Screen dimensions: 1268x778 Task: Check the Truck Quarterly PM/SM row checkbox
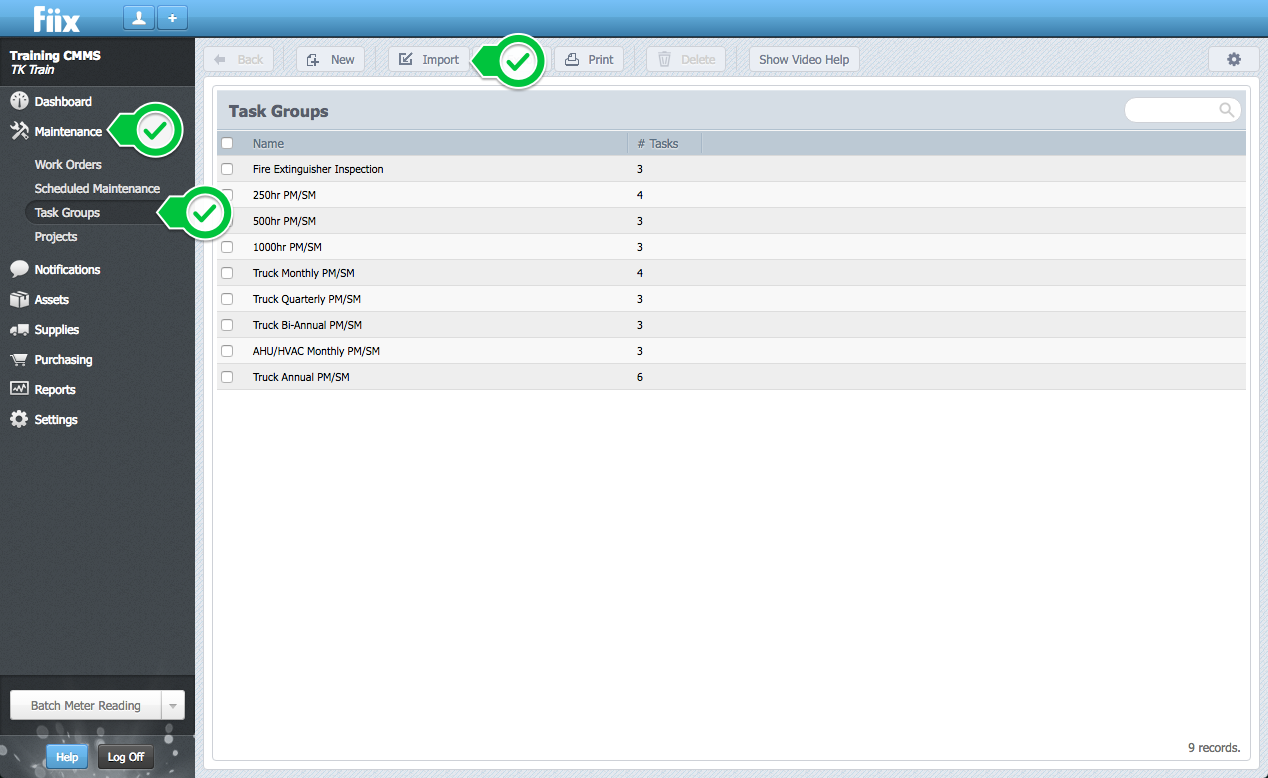click(x=227, y=299)
